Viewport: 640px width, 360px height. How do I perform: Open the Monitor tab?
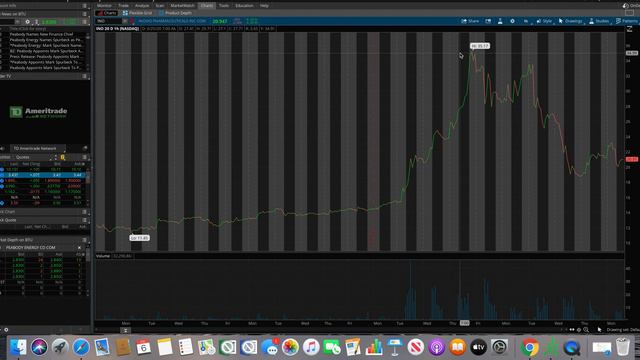click(104, 6)
